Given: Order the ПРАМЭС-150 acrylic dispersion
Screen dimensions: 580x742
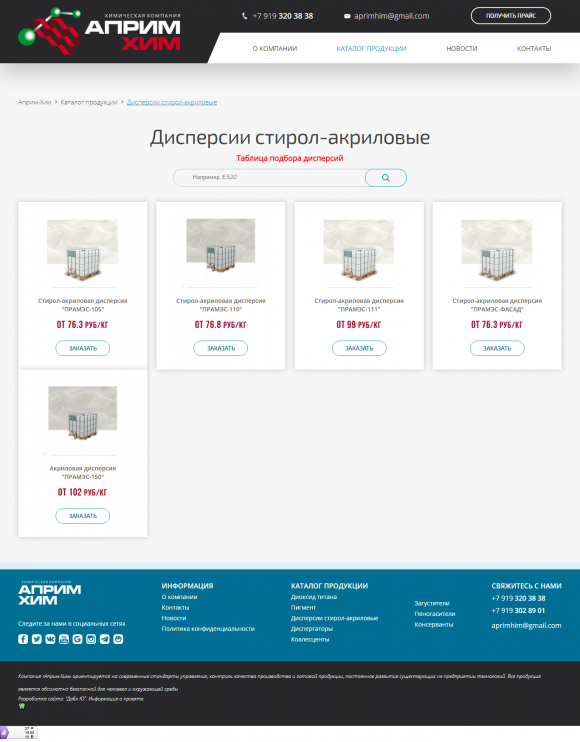Looking at the screenshot, I should point(83,516).
